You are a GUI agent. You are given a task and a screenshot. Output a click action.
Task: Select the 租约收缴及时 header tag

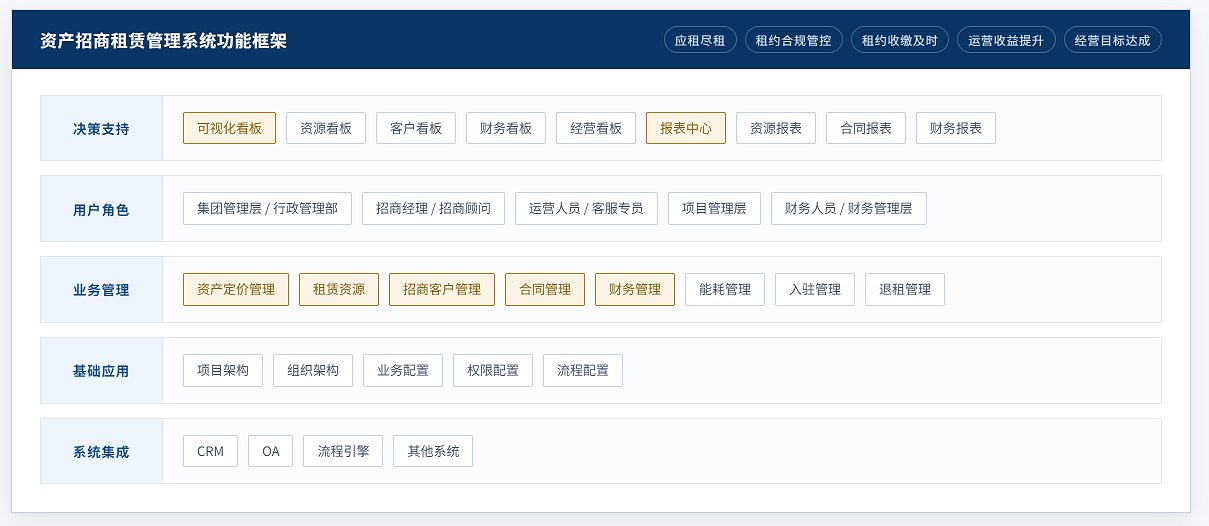point(899,40)
